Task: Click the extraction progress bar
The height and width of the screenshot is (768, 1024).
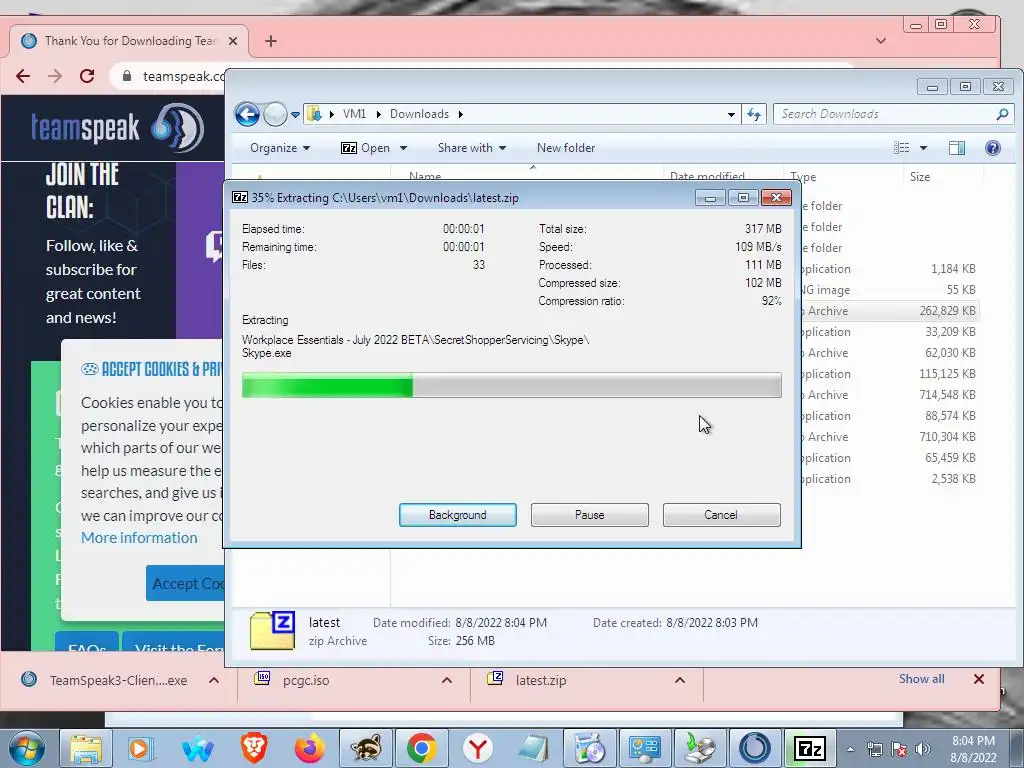Action: tap(511, 385)
